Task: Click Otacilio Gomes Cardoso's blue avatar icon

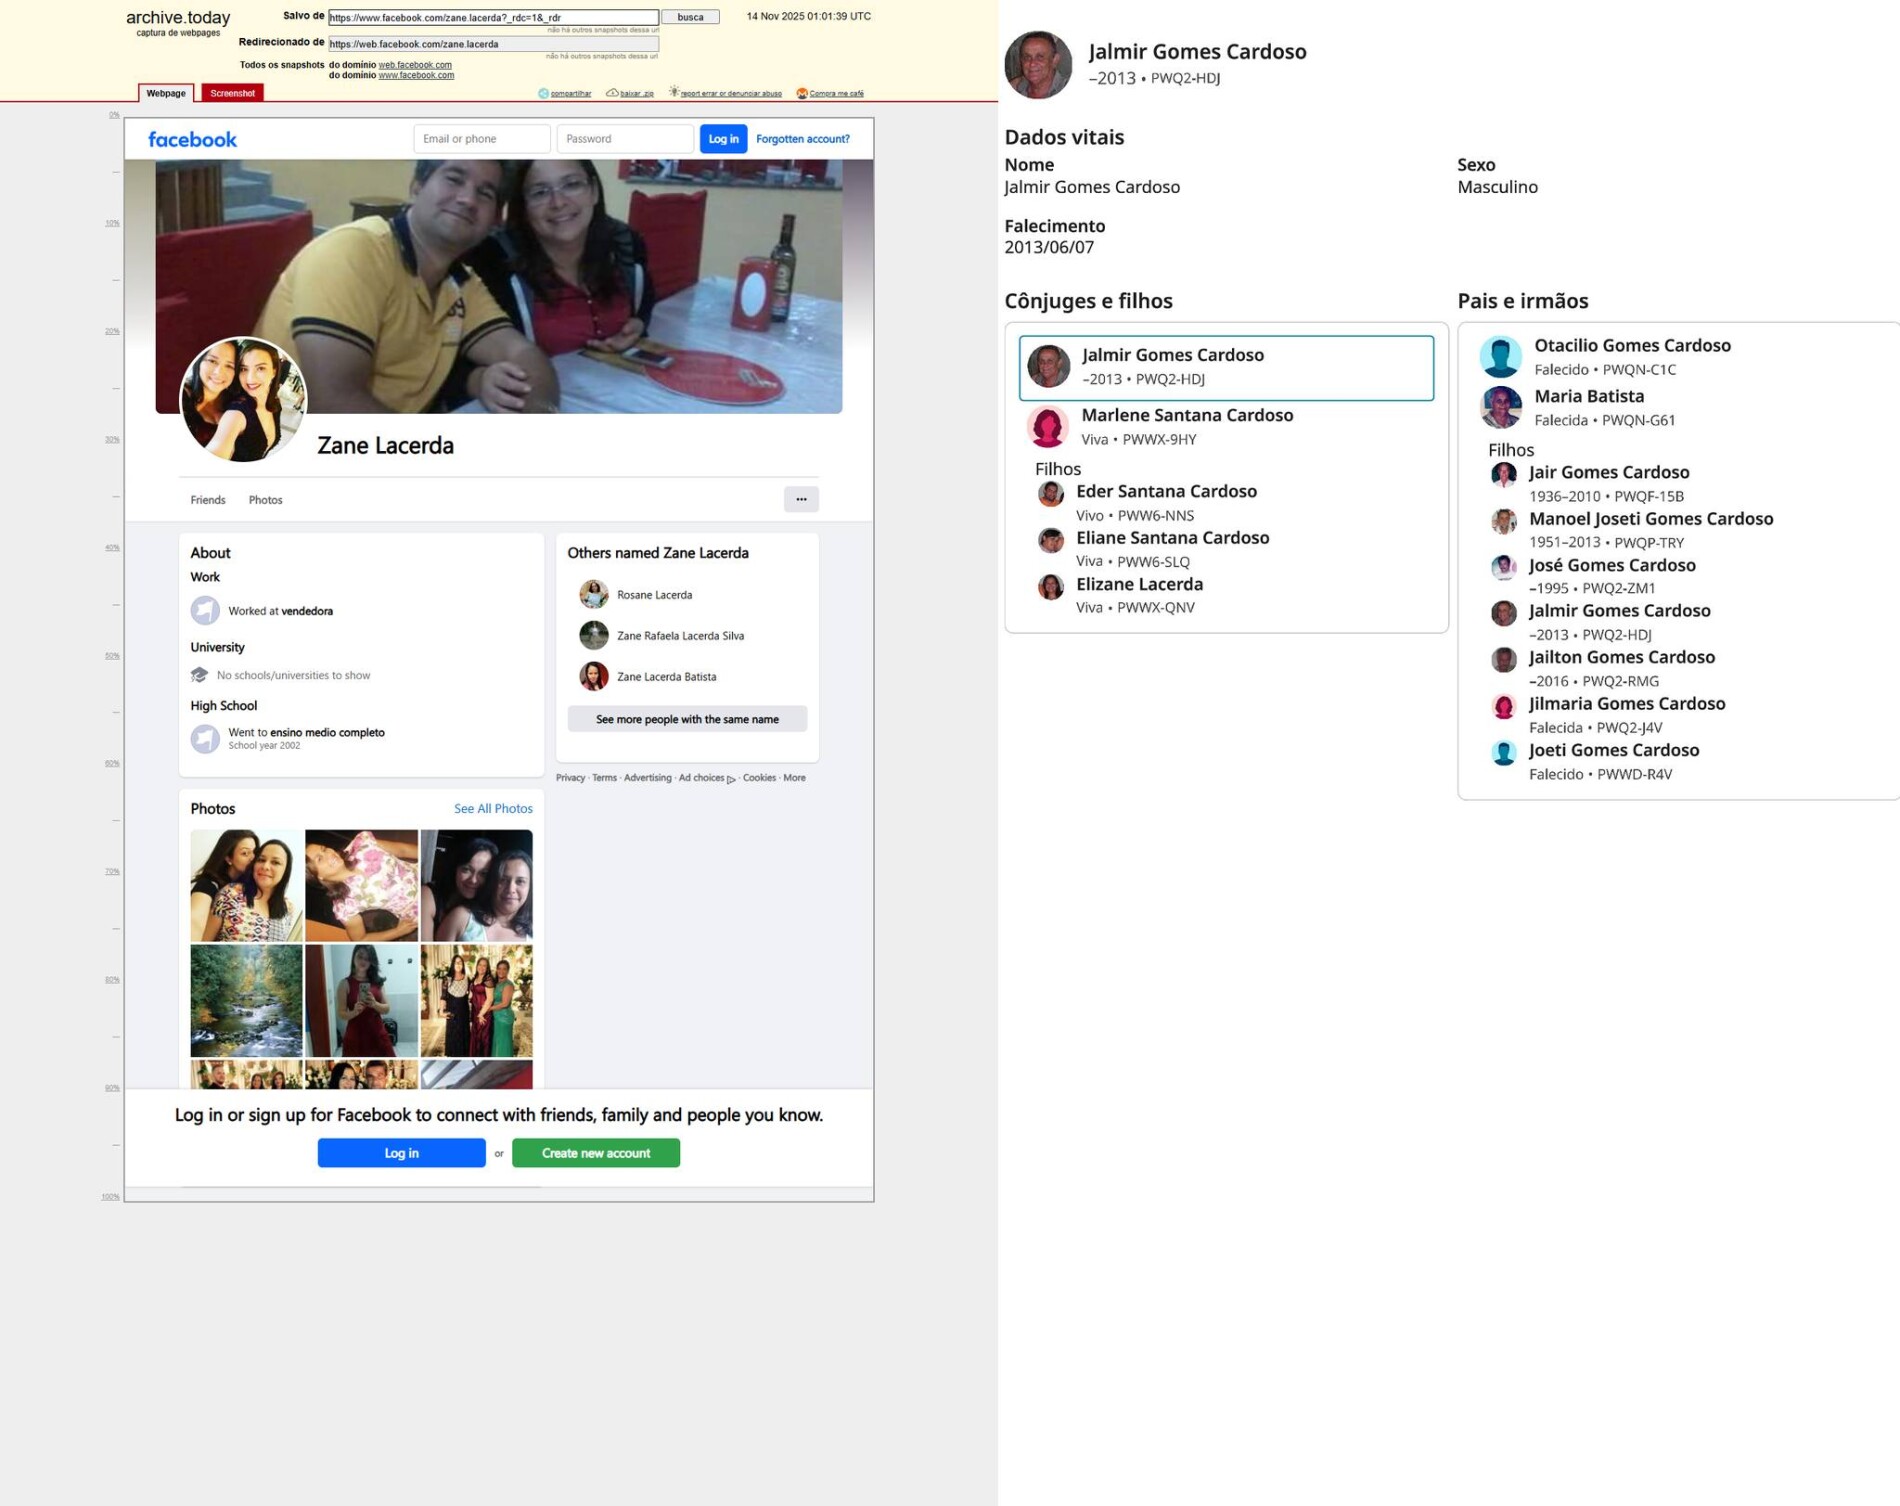Action: click(1500, 357)
